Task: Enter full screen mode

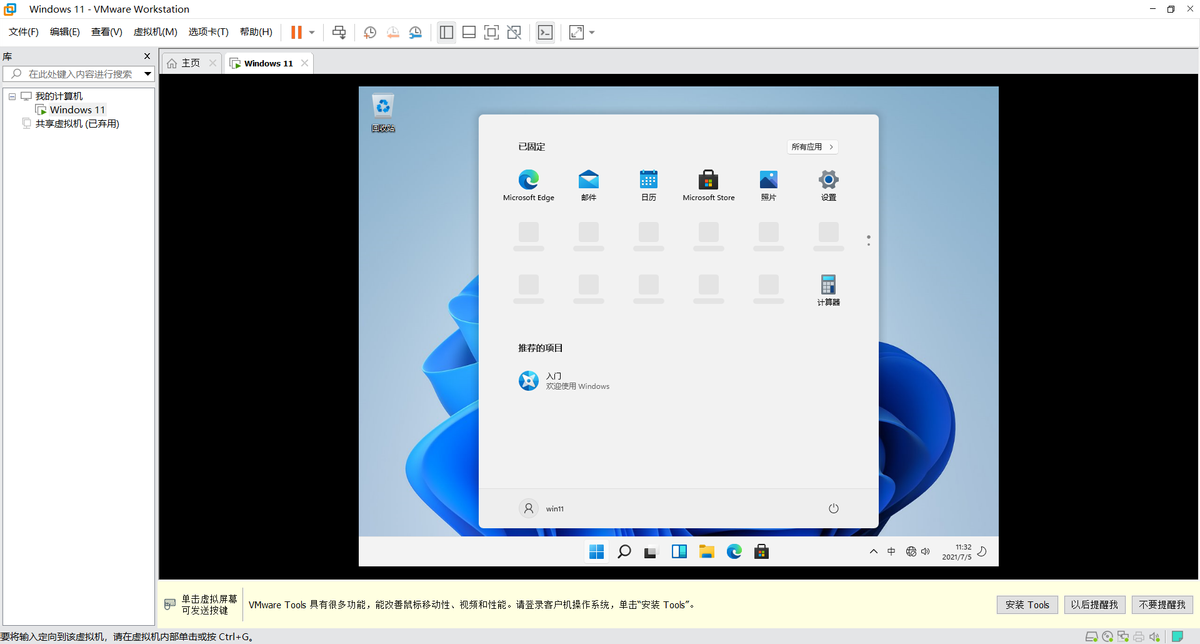Action: [x=491, y=32]
